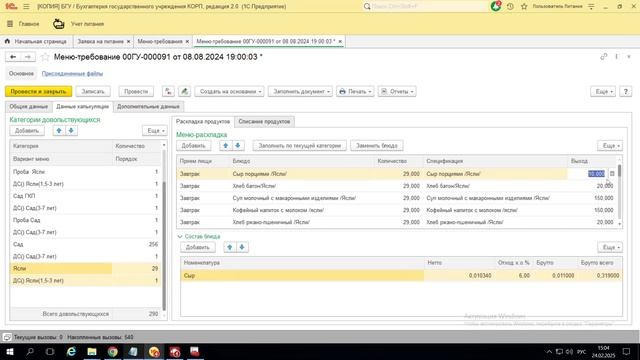Select Проба Ясли category row
The width and height of the screenshot is (640, 360).
85,172
